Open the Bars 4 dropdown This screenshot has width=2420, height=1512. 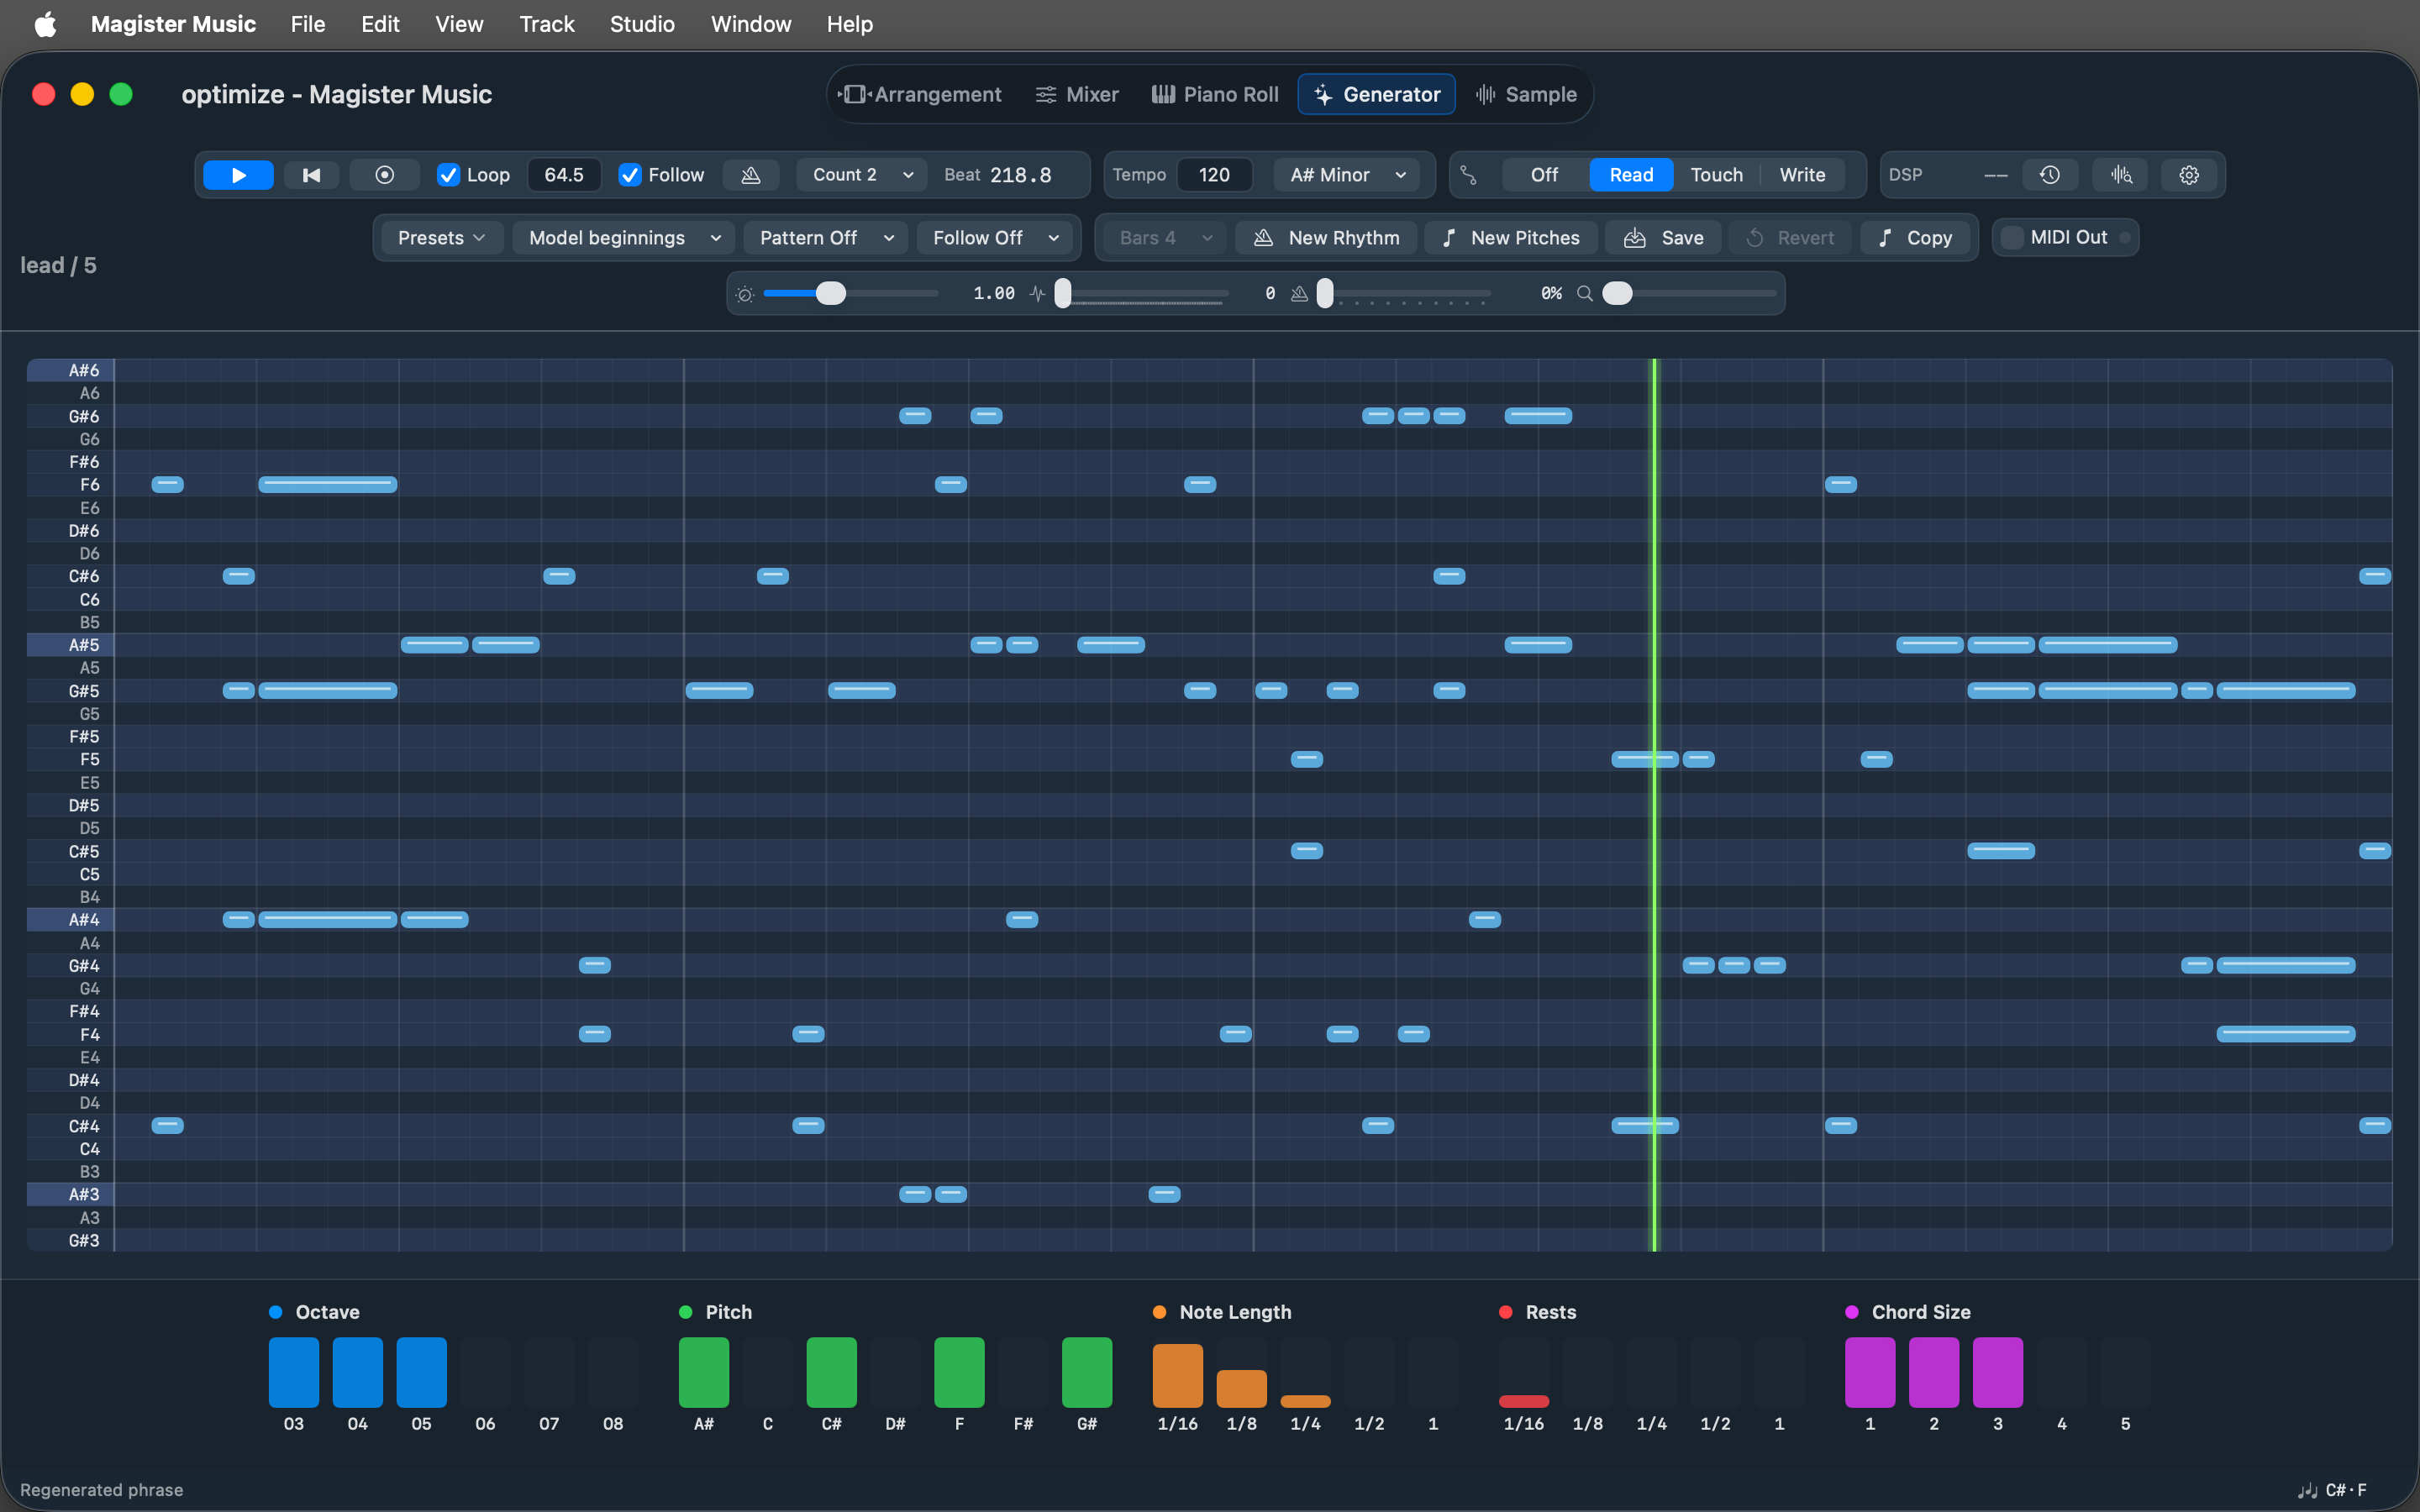point(1165,238)
